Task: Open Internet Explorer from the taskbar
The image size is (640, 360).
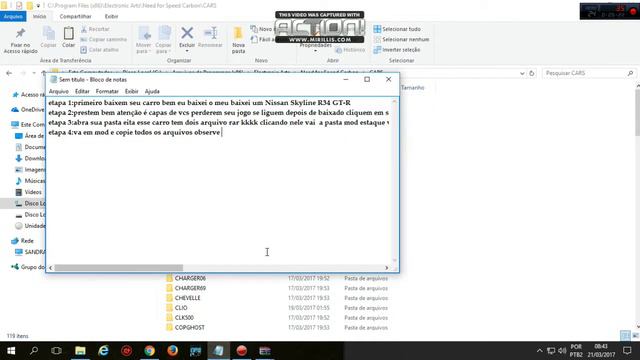Action: [x=104, y=351]
